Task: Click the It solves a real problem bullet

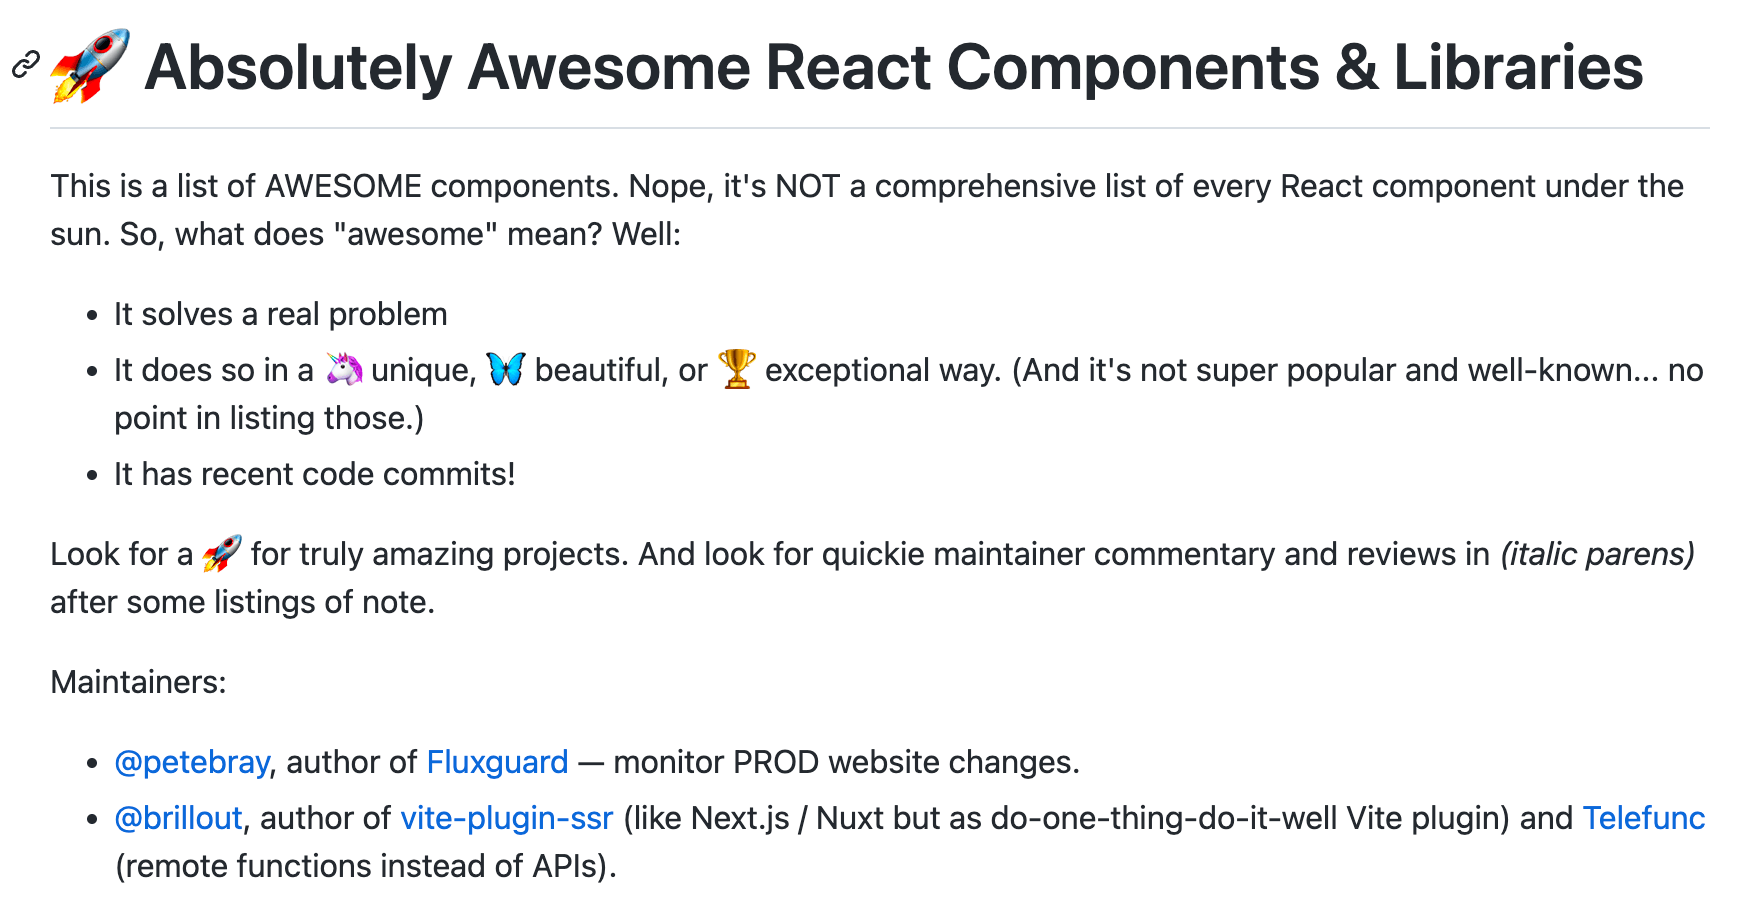Action: [x=280, y=314]
